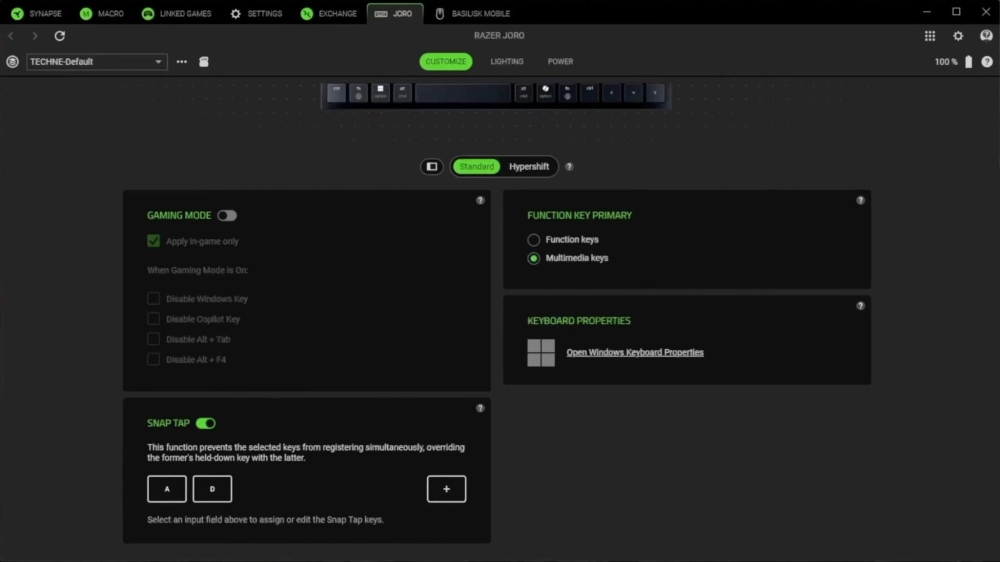Screen dimensions: 1000x562
Task: Expand the TECHNE-Default profile dropdown
Action: coord(97,62)
